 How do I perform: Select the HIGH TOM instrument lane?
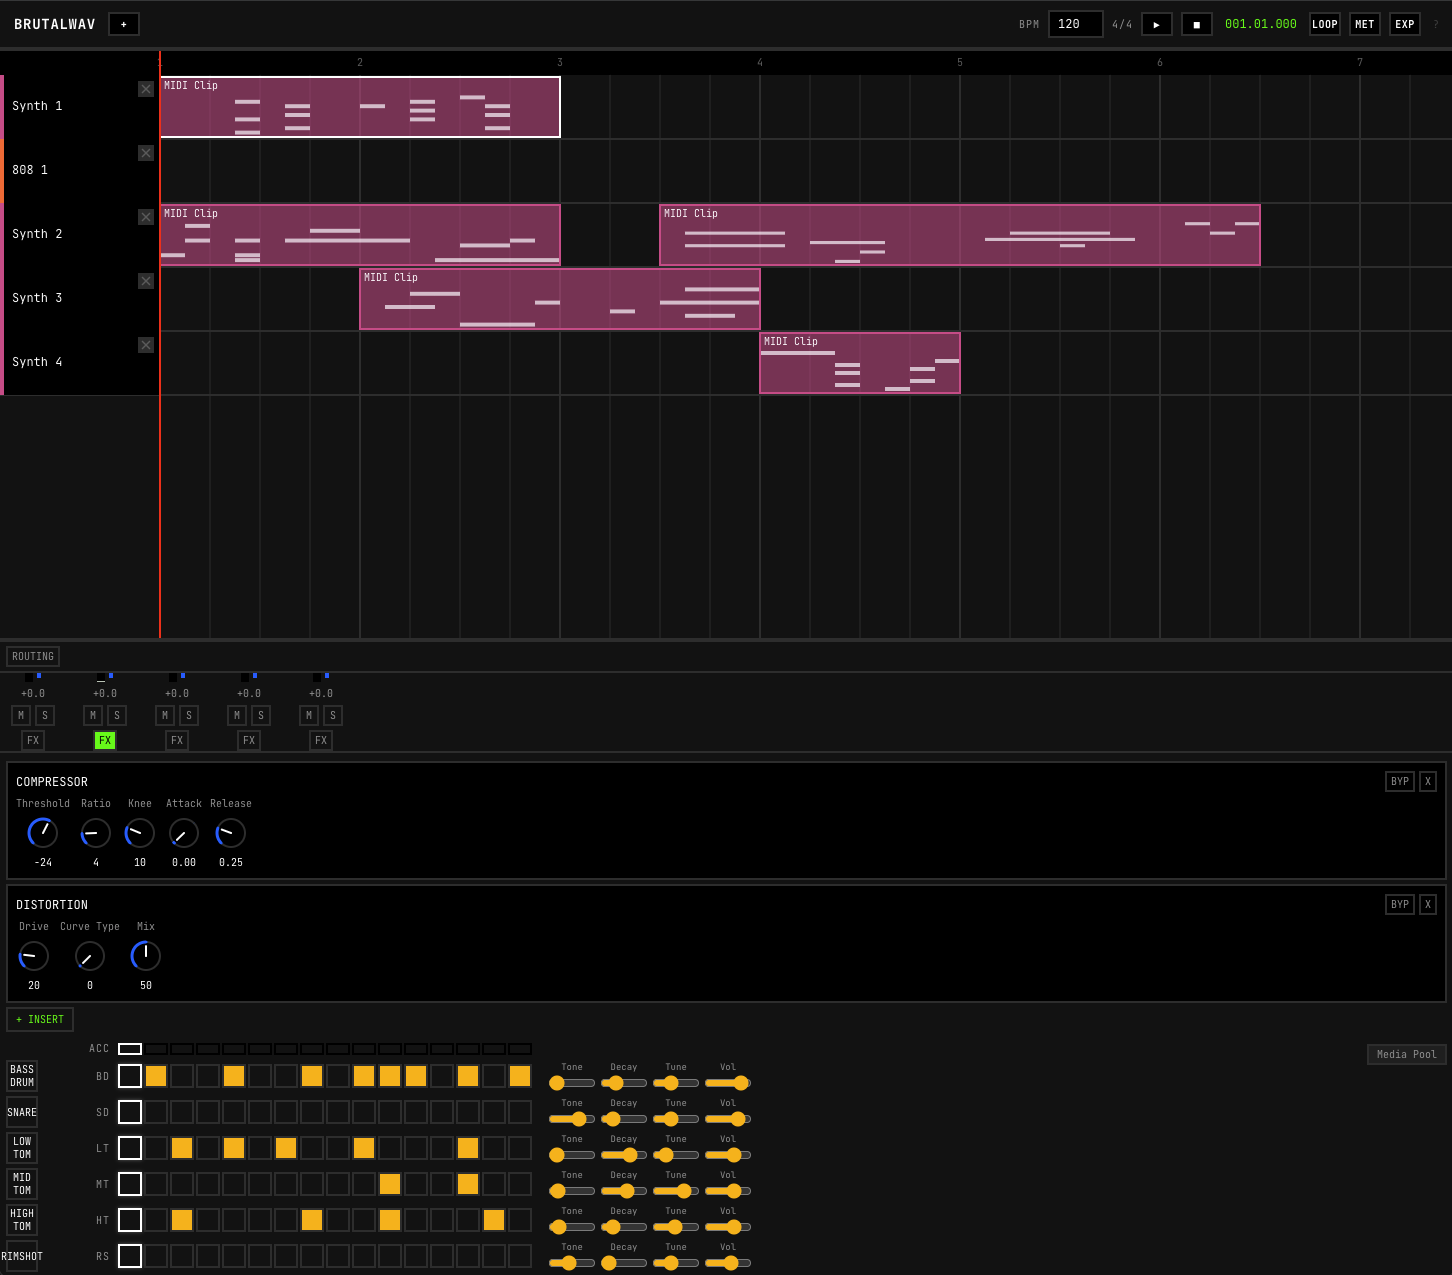[21, 1219]
